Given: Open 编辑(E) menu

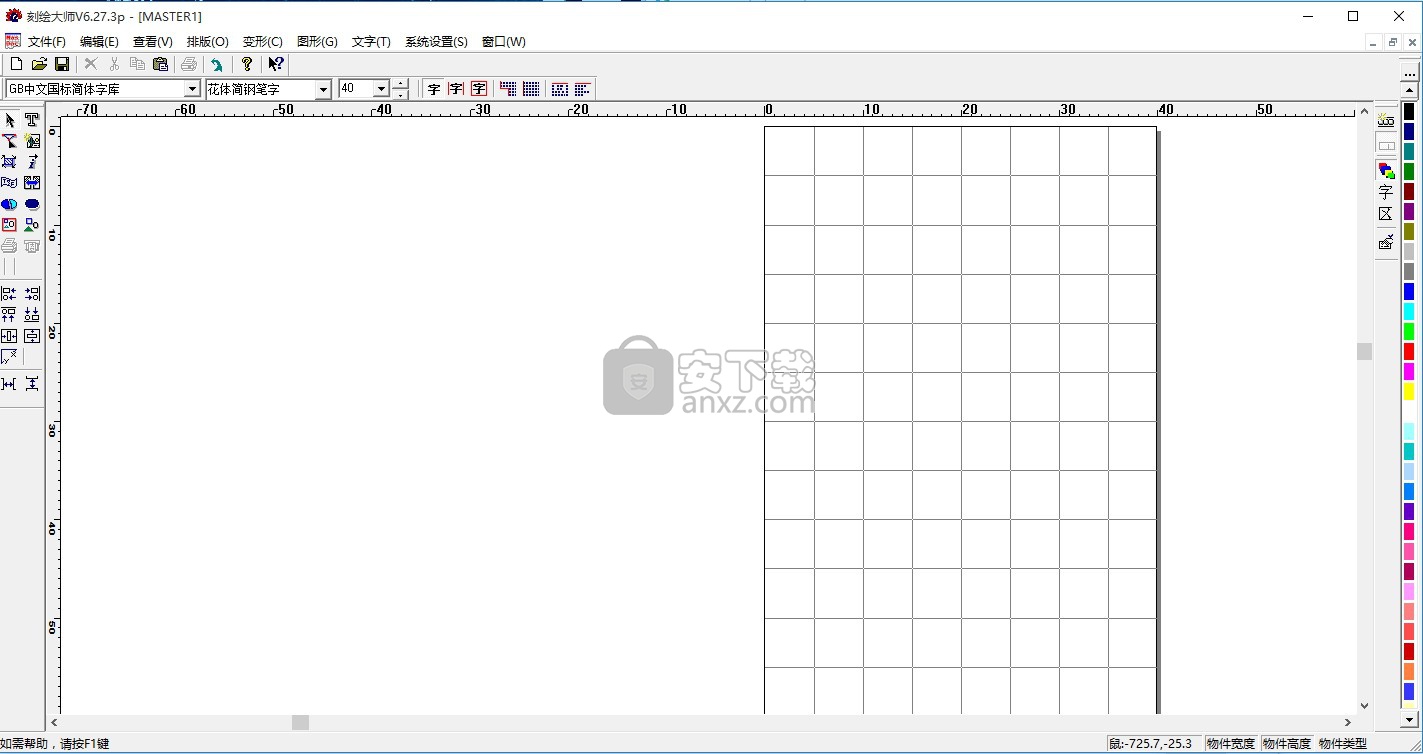Looking at the screenshot, I should tap(99, 42).
